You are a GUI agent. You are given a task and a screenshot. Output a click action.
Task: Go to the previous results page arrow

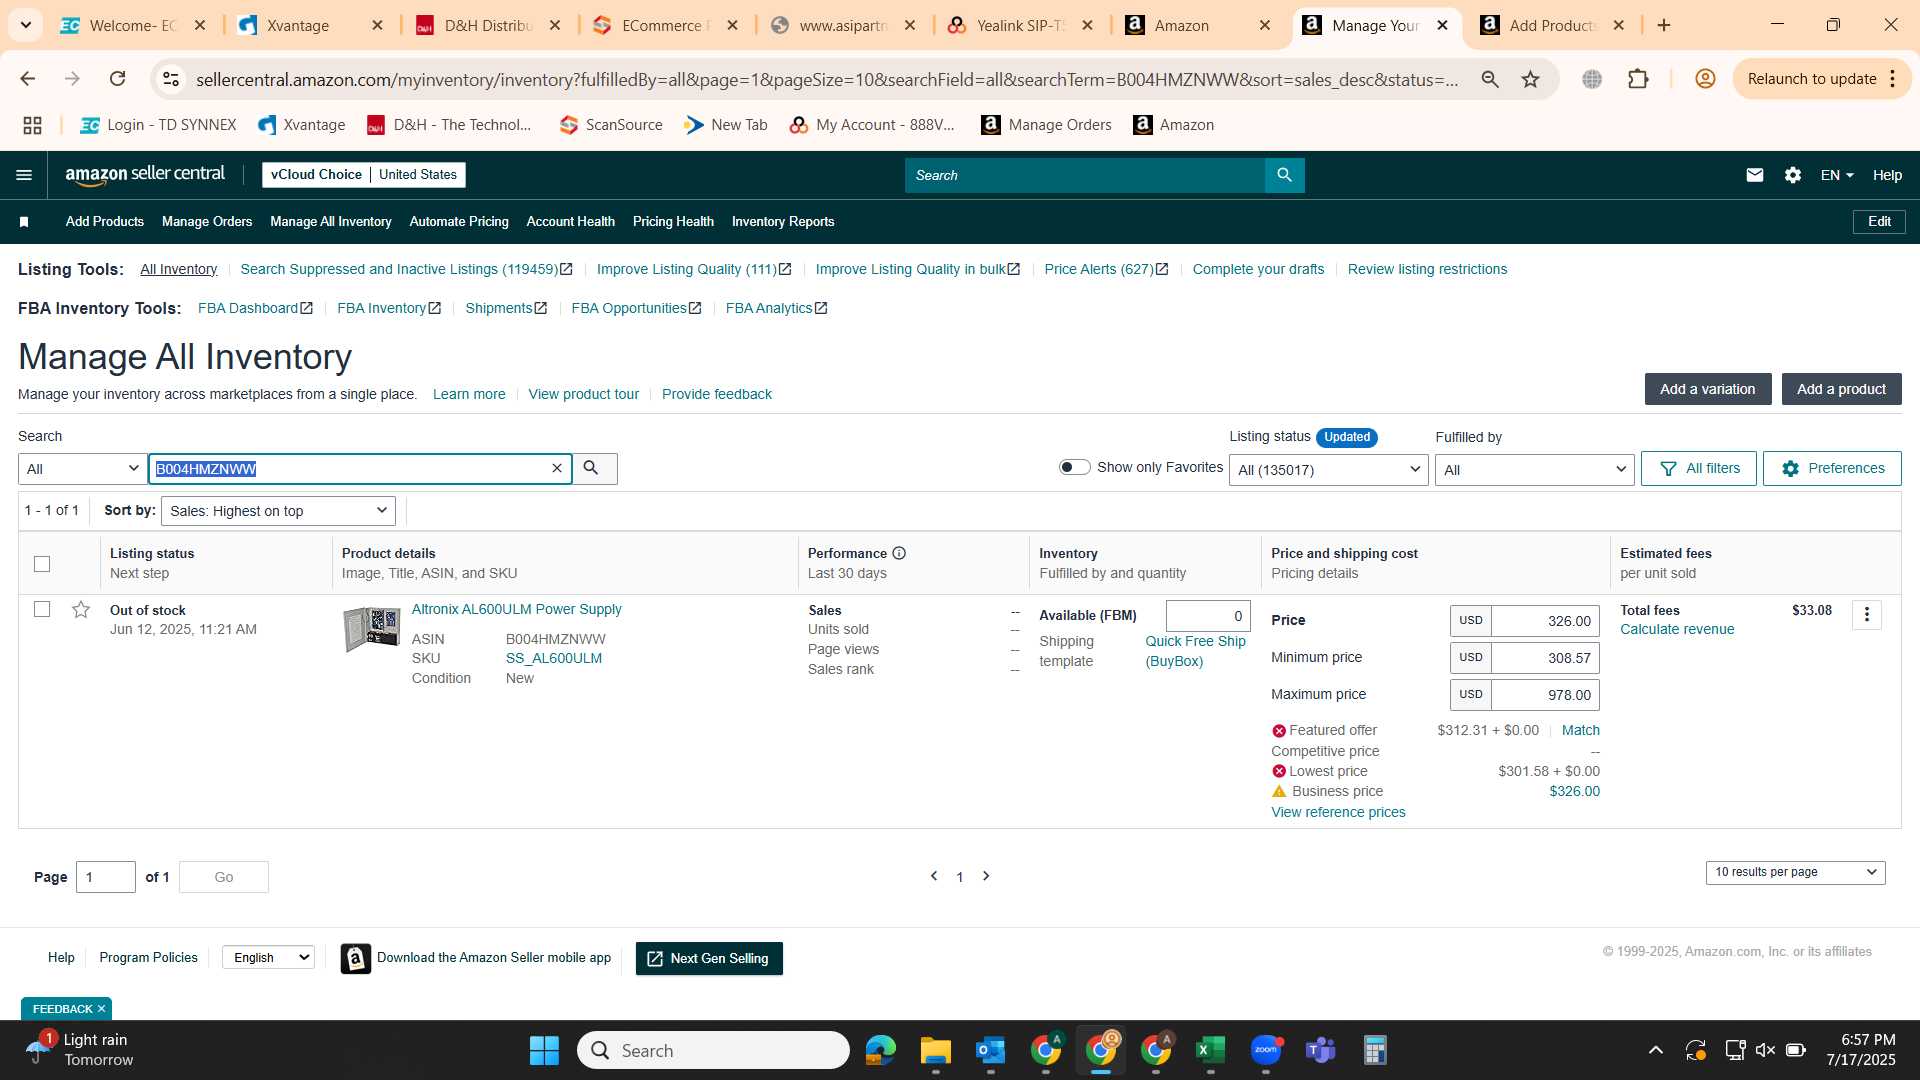point(933,876)
